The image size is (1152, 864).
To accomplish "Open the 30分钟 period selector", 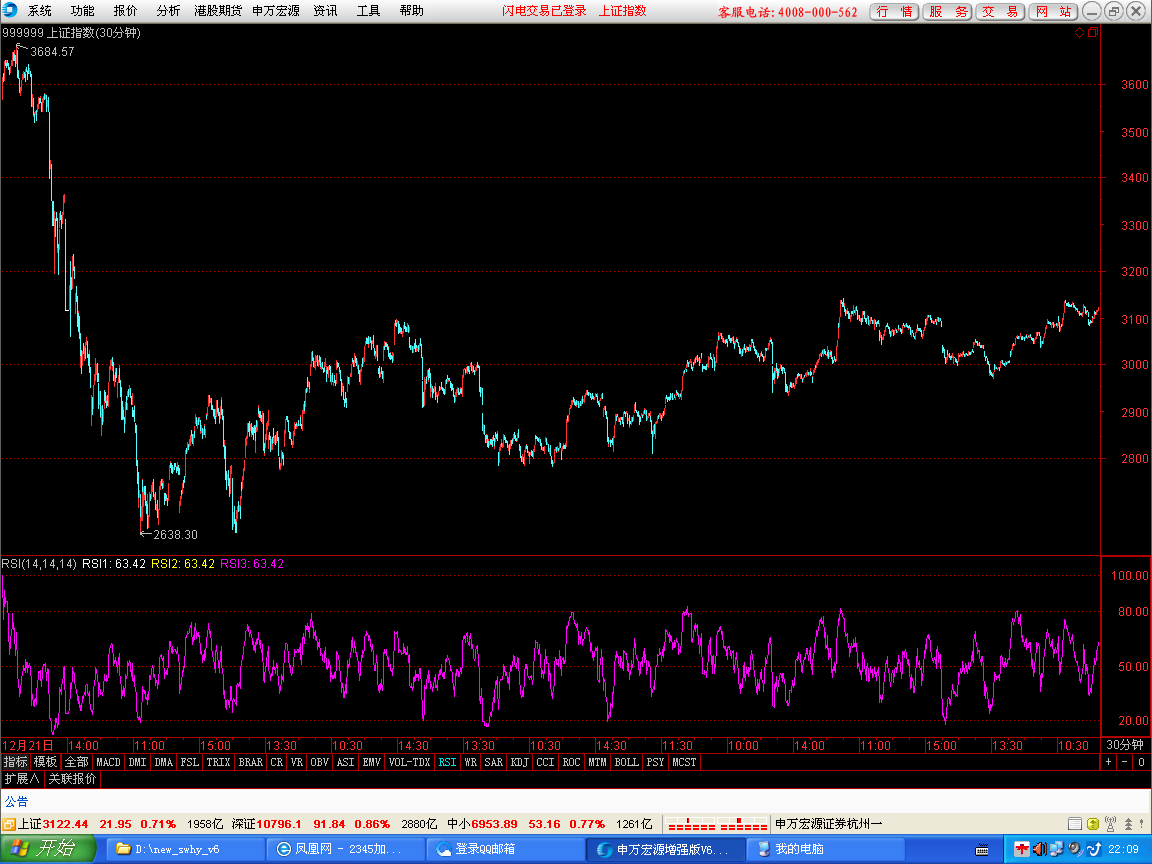I will [1125, 744].
